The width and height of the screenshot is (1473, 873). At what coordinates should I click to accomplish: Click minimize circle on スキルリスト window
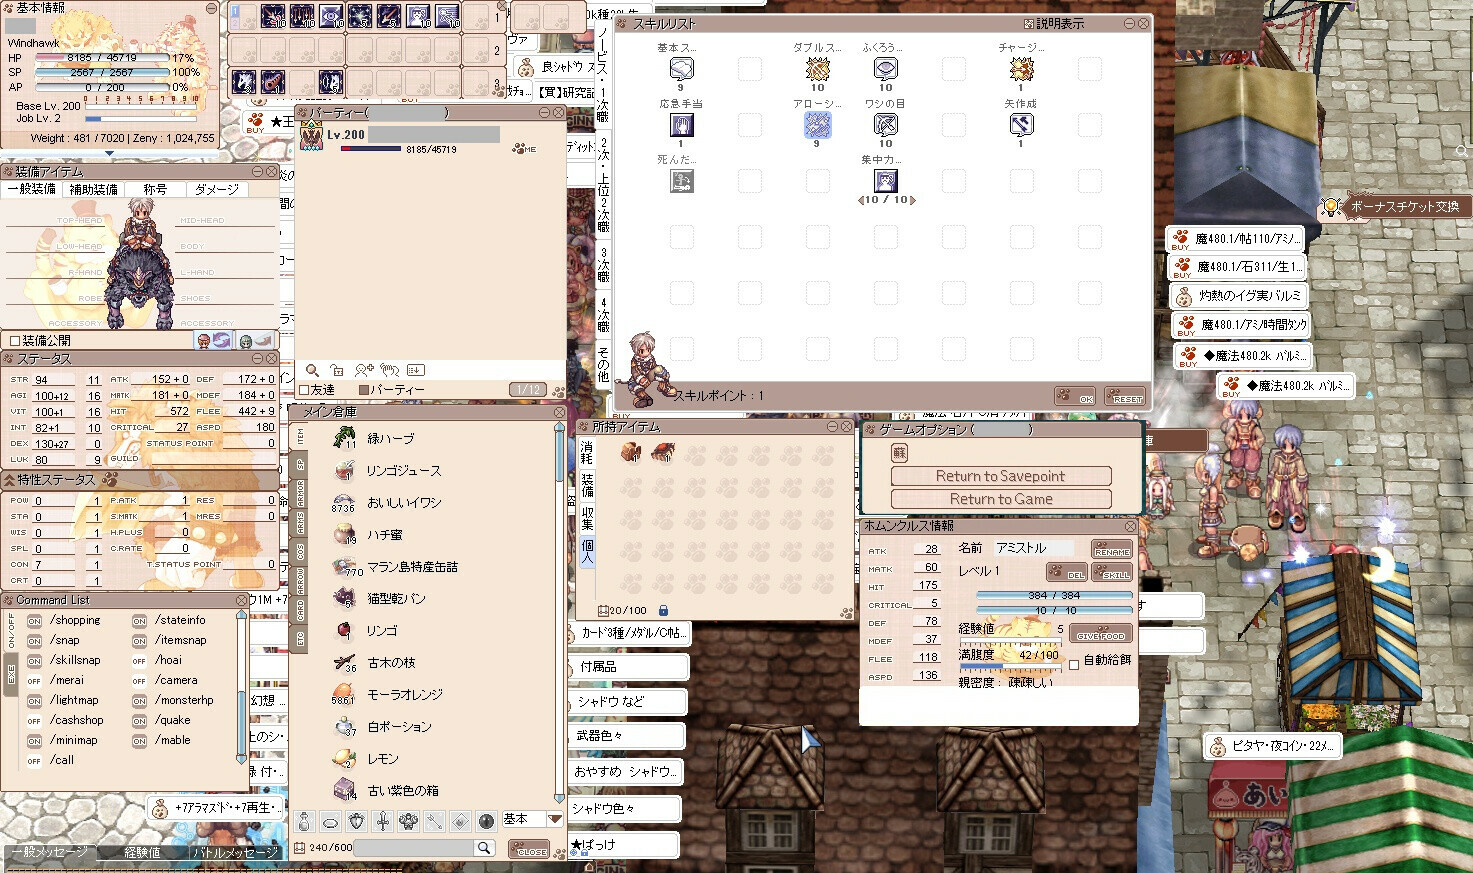[x=1129, y=23]
